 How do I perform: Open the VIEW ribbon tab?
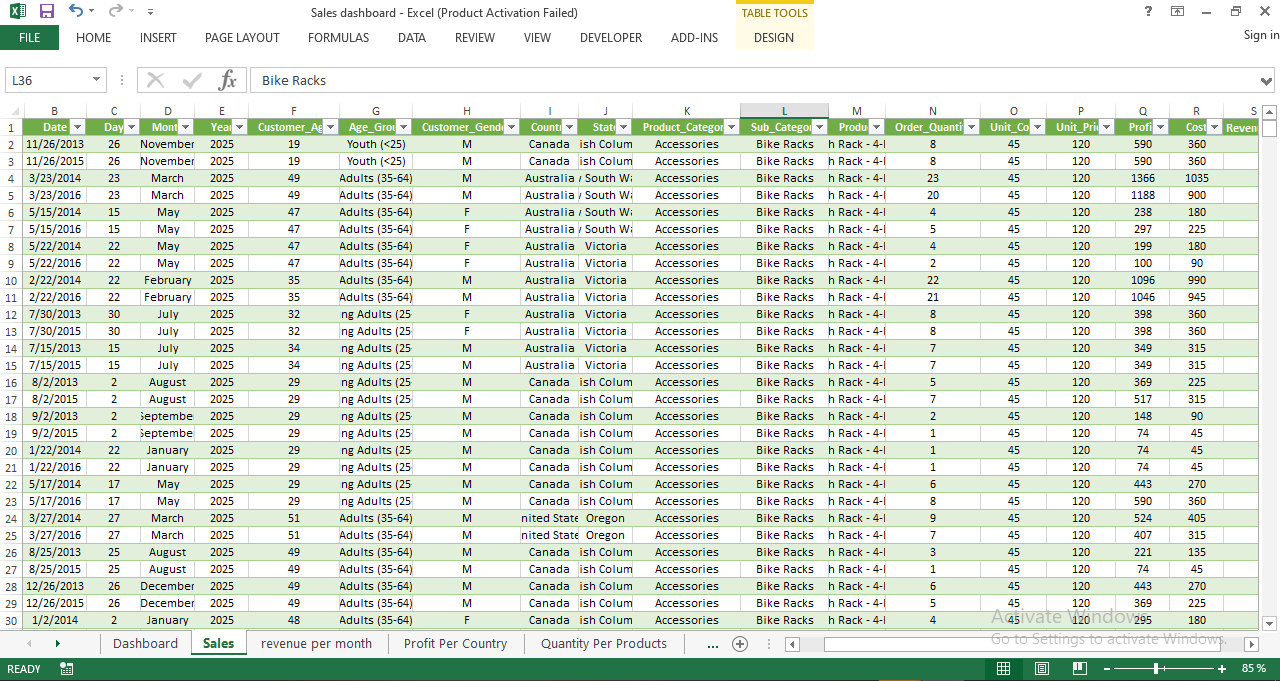[537, 38]
